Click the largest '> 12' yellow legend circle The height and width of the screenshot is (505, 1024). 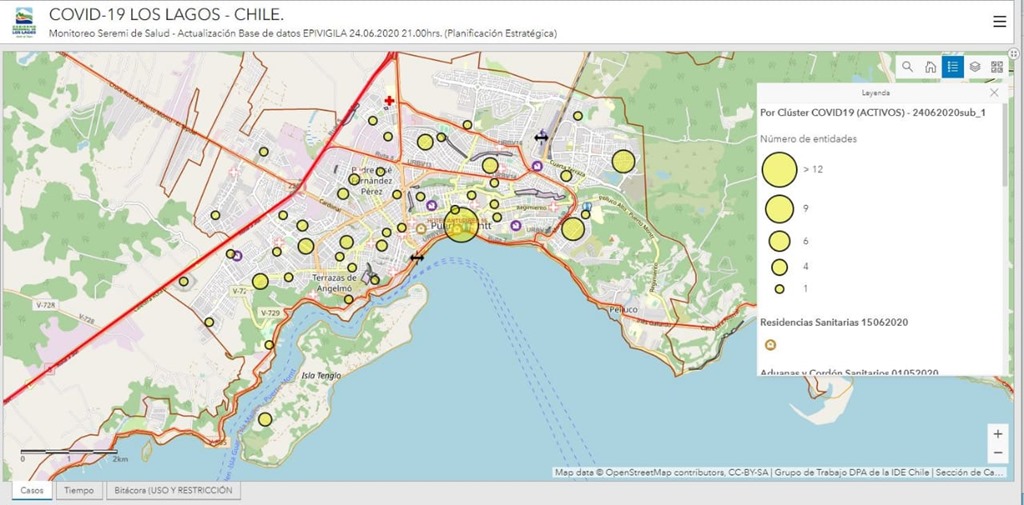click(x=779, y=169)
